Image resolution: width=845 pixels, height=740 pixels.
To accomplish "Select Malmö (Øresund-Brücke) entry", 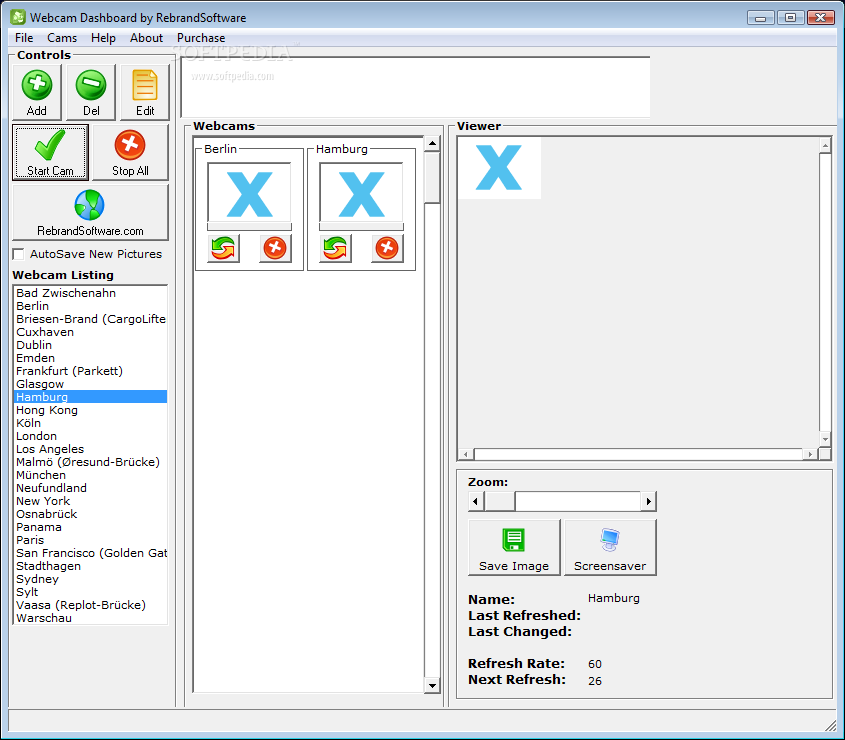I will pyautogui.click(x=90, y=462).
